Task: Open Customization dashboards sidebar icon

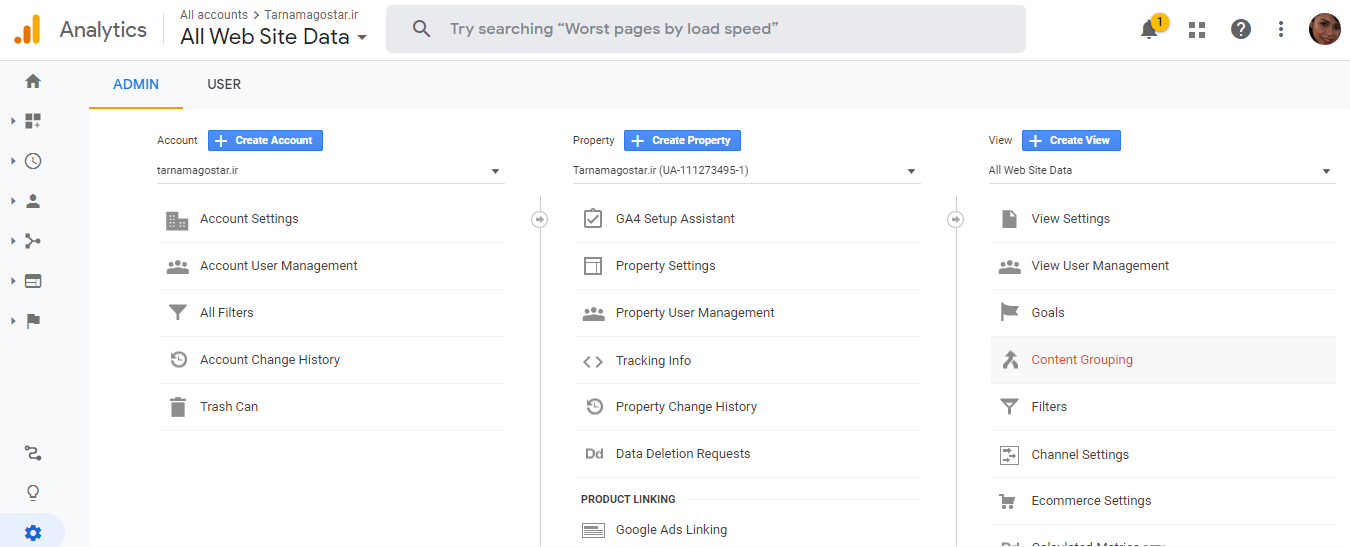Action: point(33,121)
